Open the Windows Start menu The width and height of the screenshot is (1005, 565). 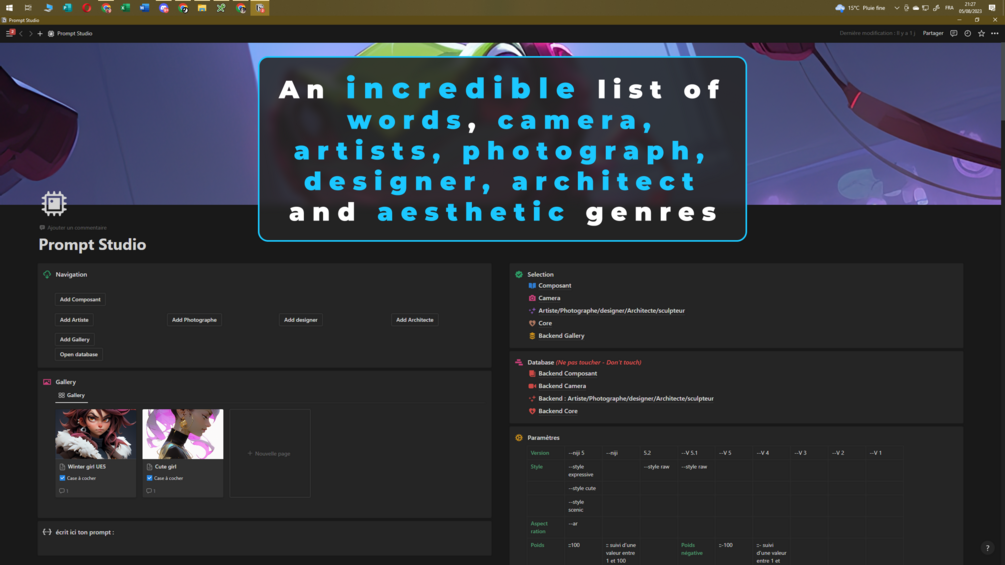(x=9, y=8)
